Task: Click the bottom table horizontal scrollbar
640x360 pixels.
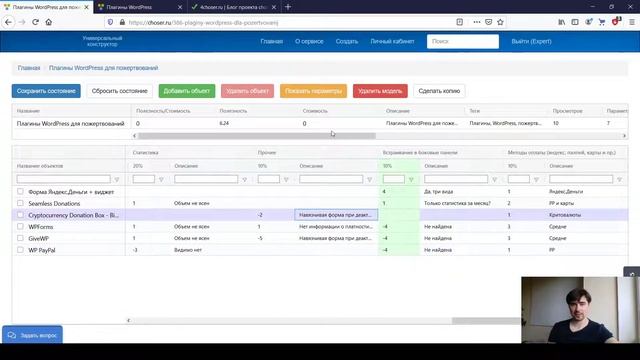Action: tap(486, 320)
